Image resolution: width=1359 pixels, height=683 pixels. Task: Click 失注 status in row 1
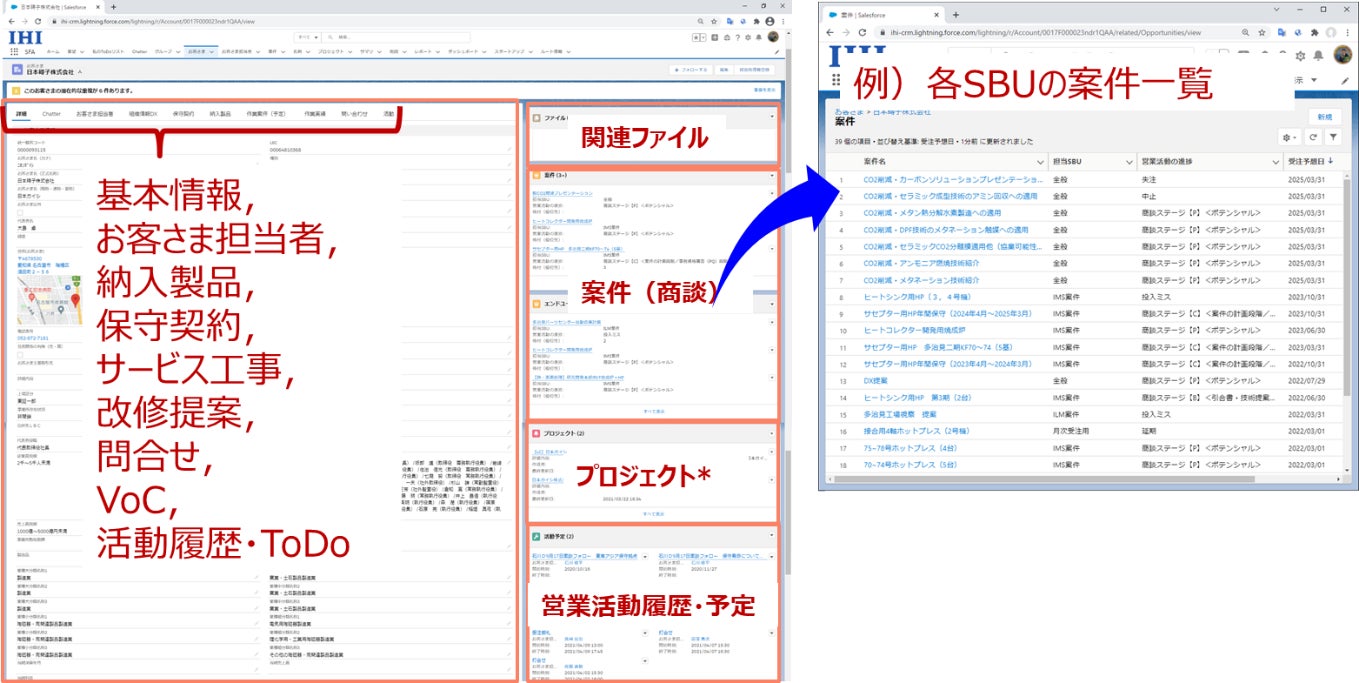click(x=1149, y=180)
